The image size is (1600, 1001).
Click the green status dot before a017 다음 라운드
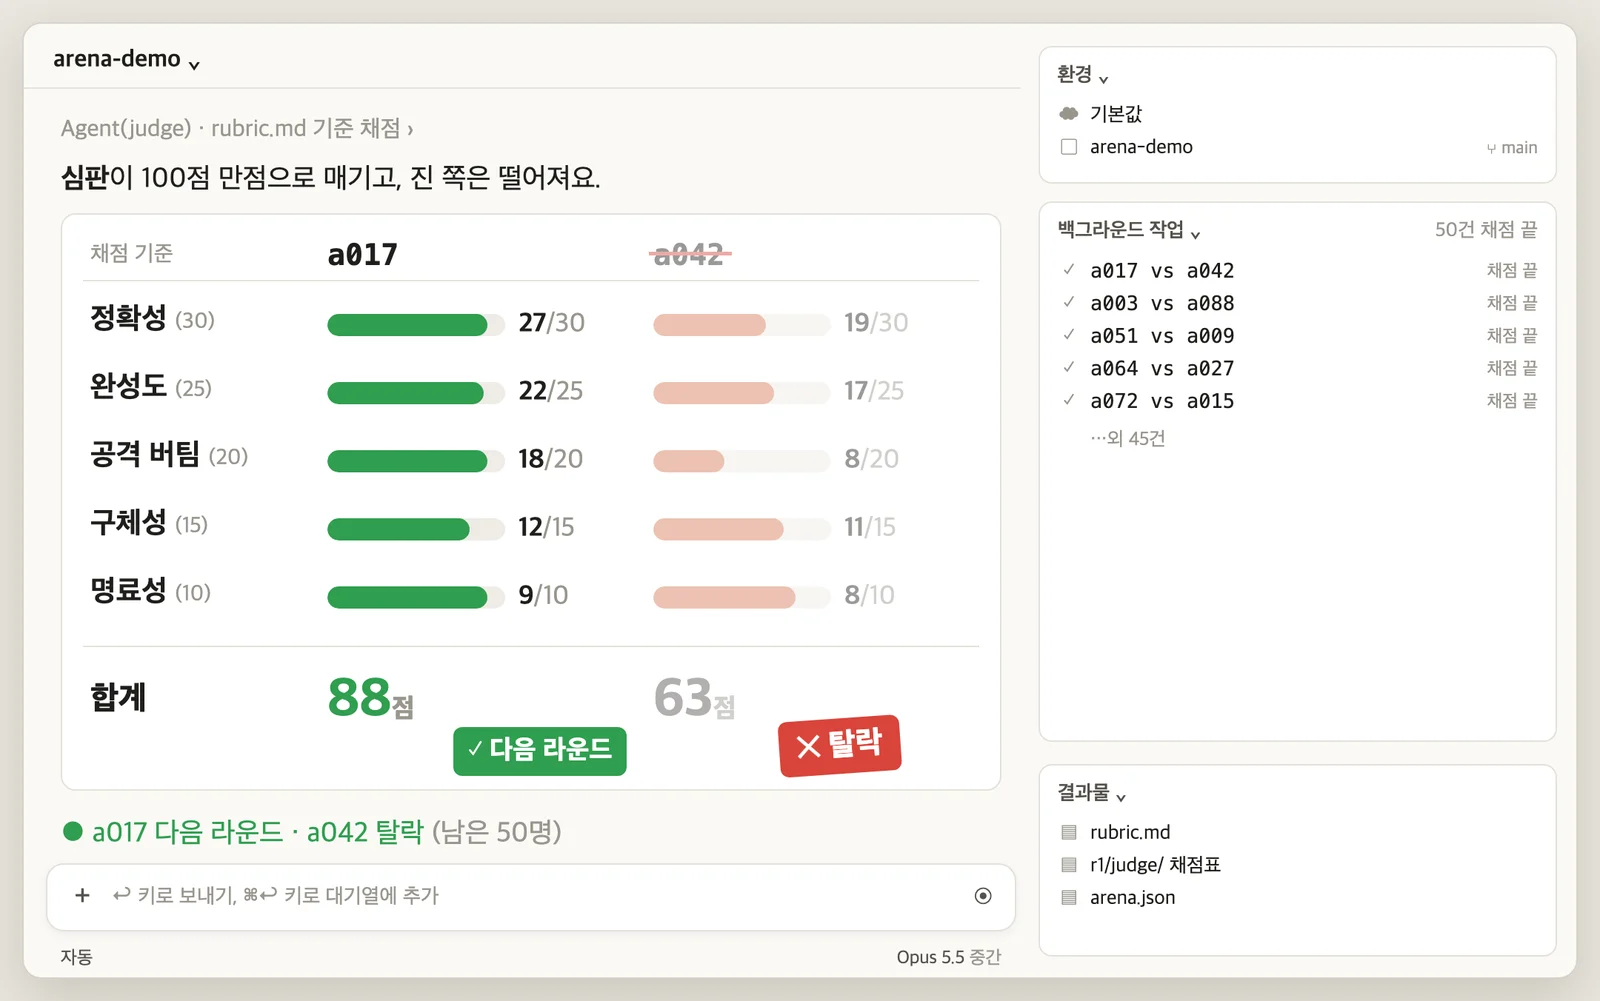pyautogui.click(x=72, y=831)
